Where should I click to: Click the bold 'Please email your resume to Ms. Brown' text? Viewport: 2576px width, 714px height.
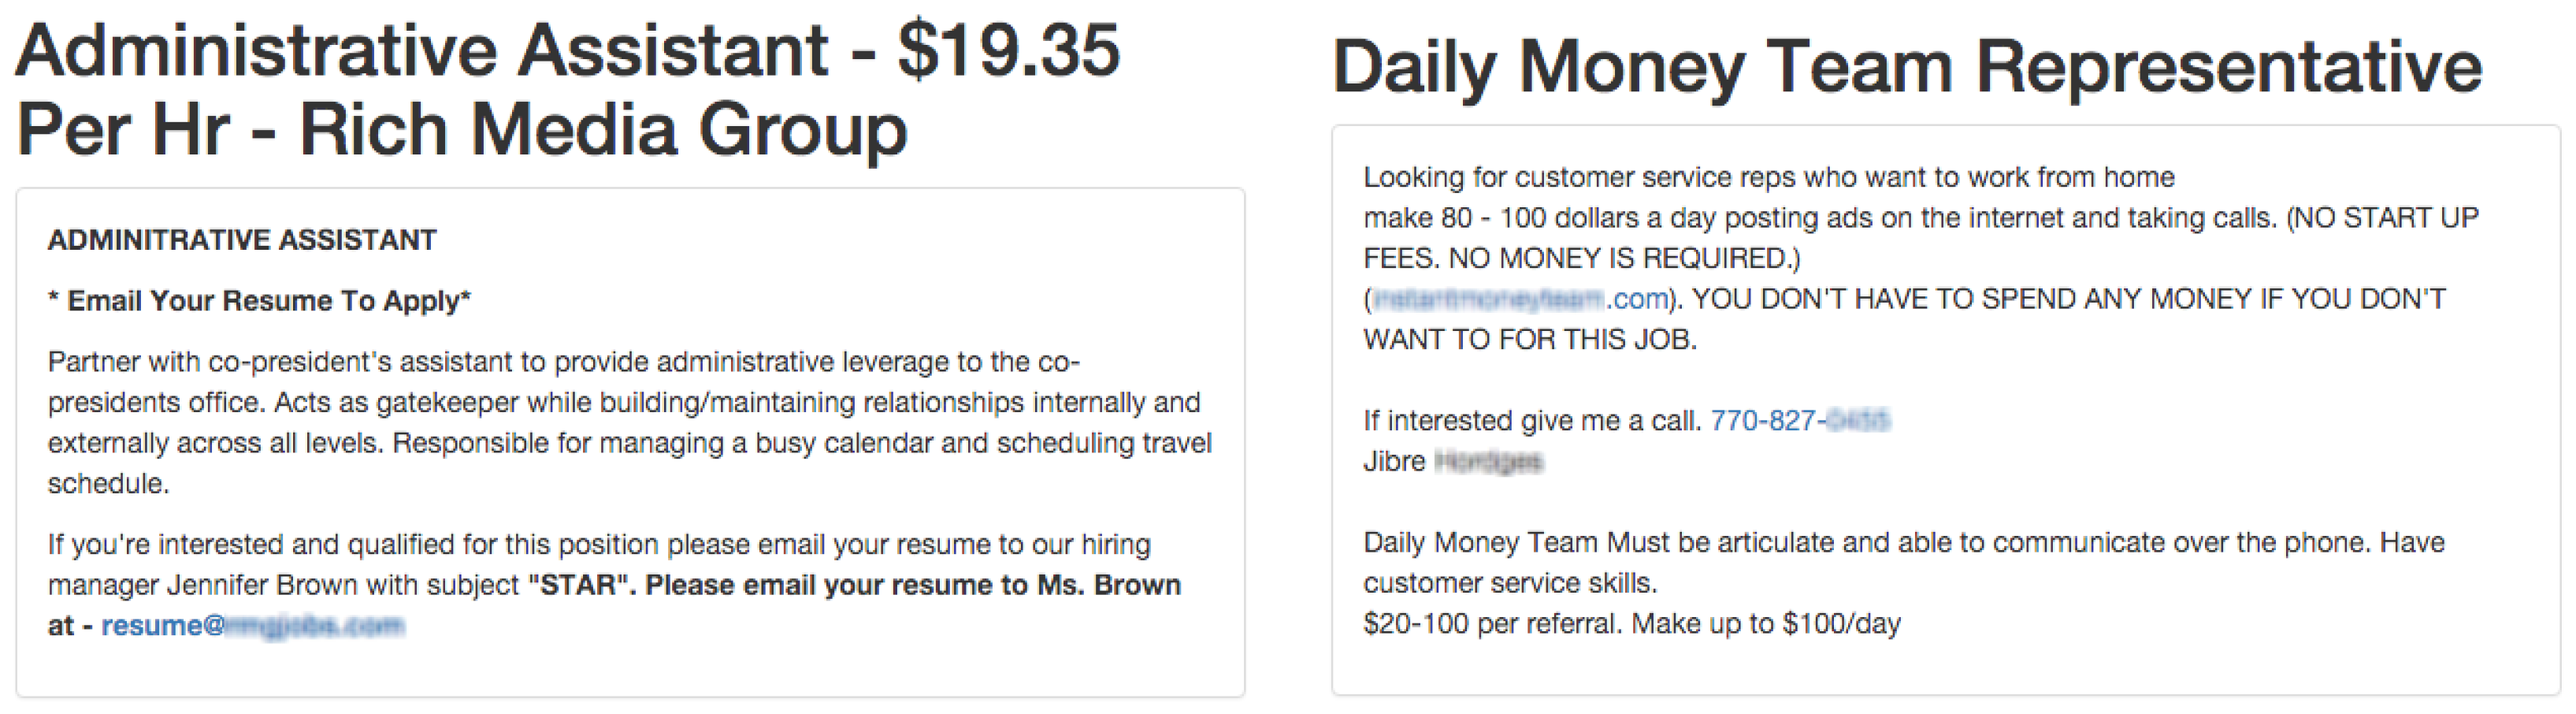tap(913, 585)
